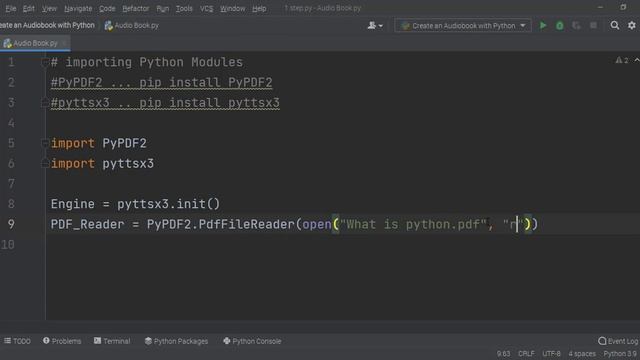Click the string "What is python.pdf"
640x360 pixels.
coord(413,224)
